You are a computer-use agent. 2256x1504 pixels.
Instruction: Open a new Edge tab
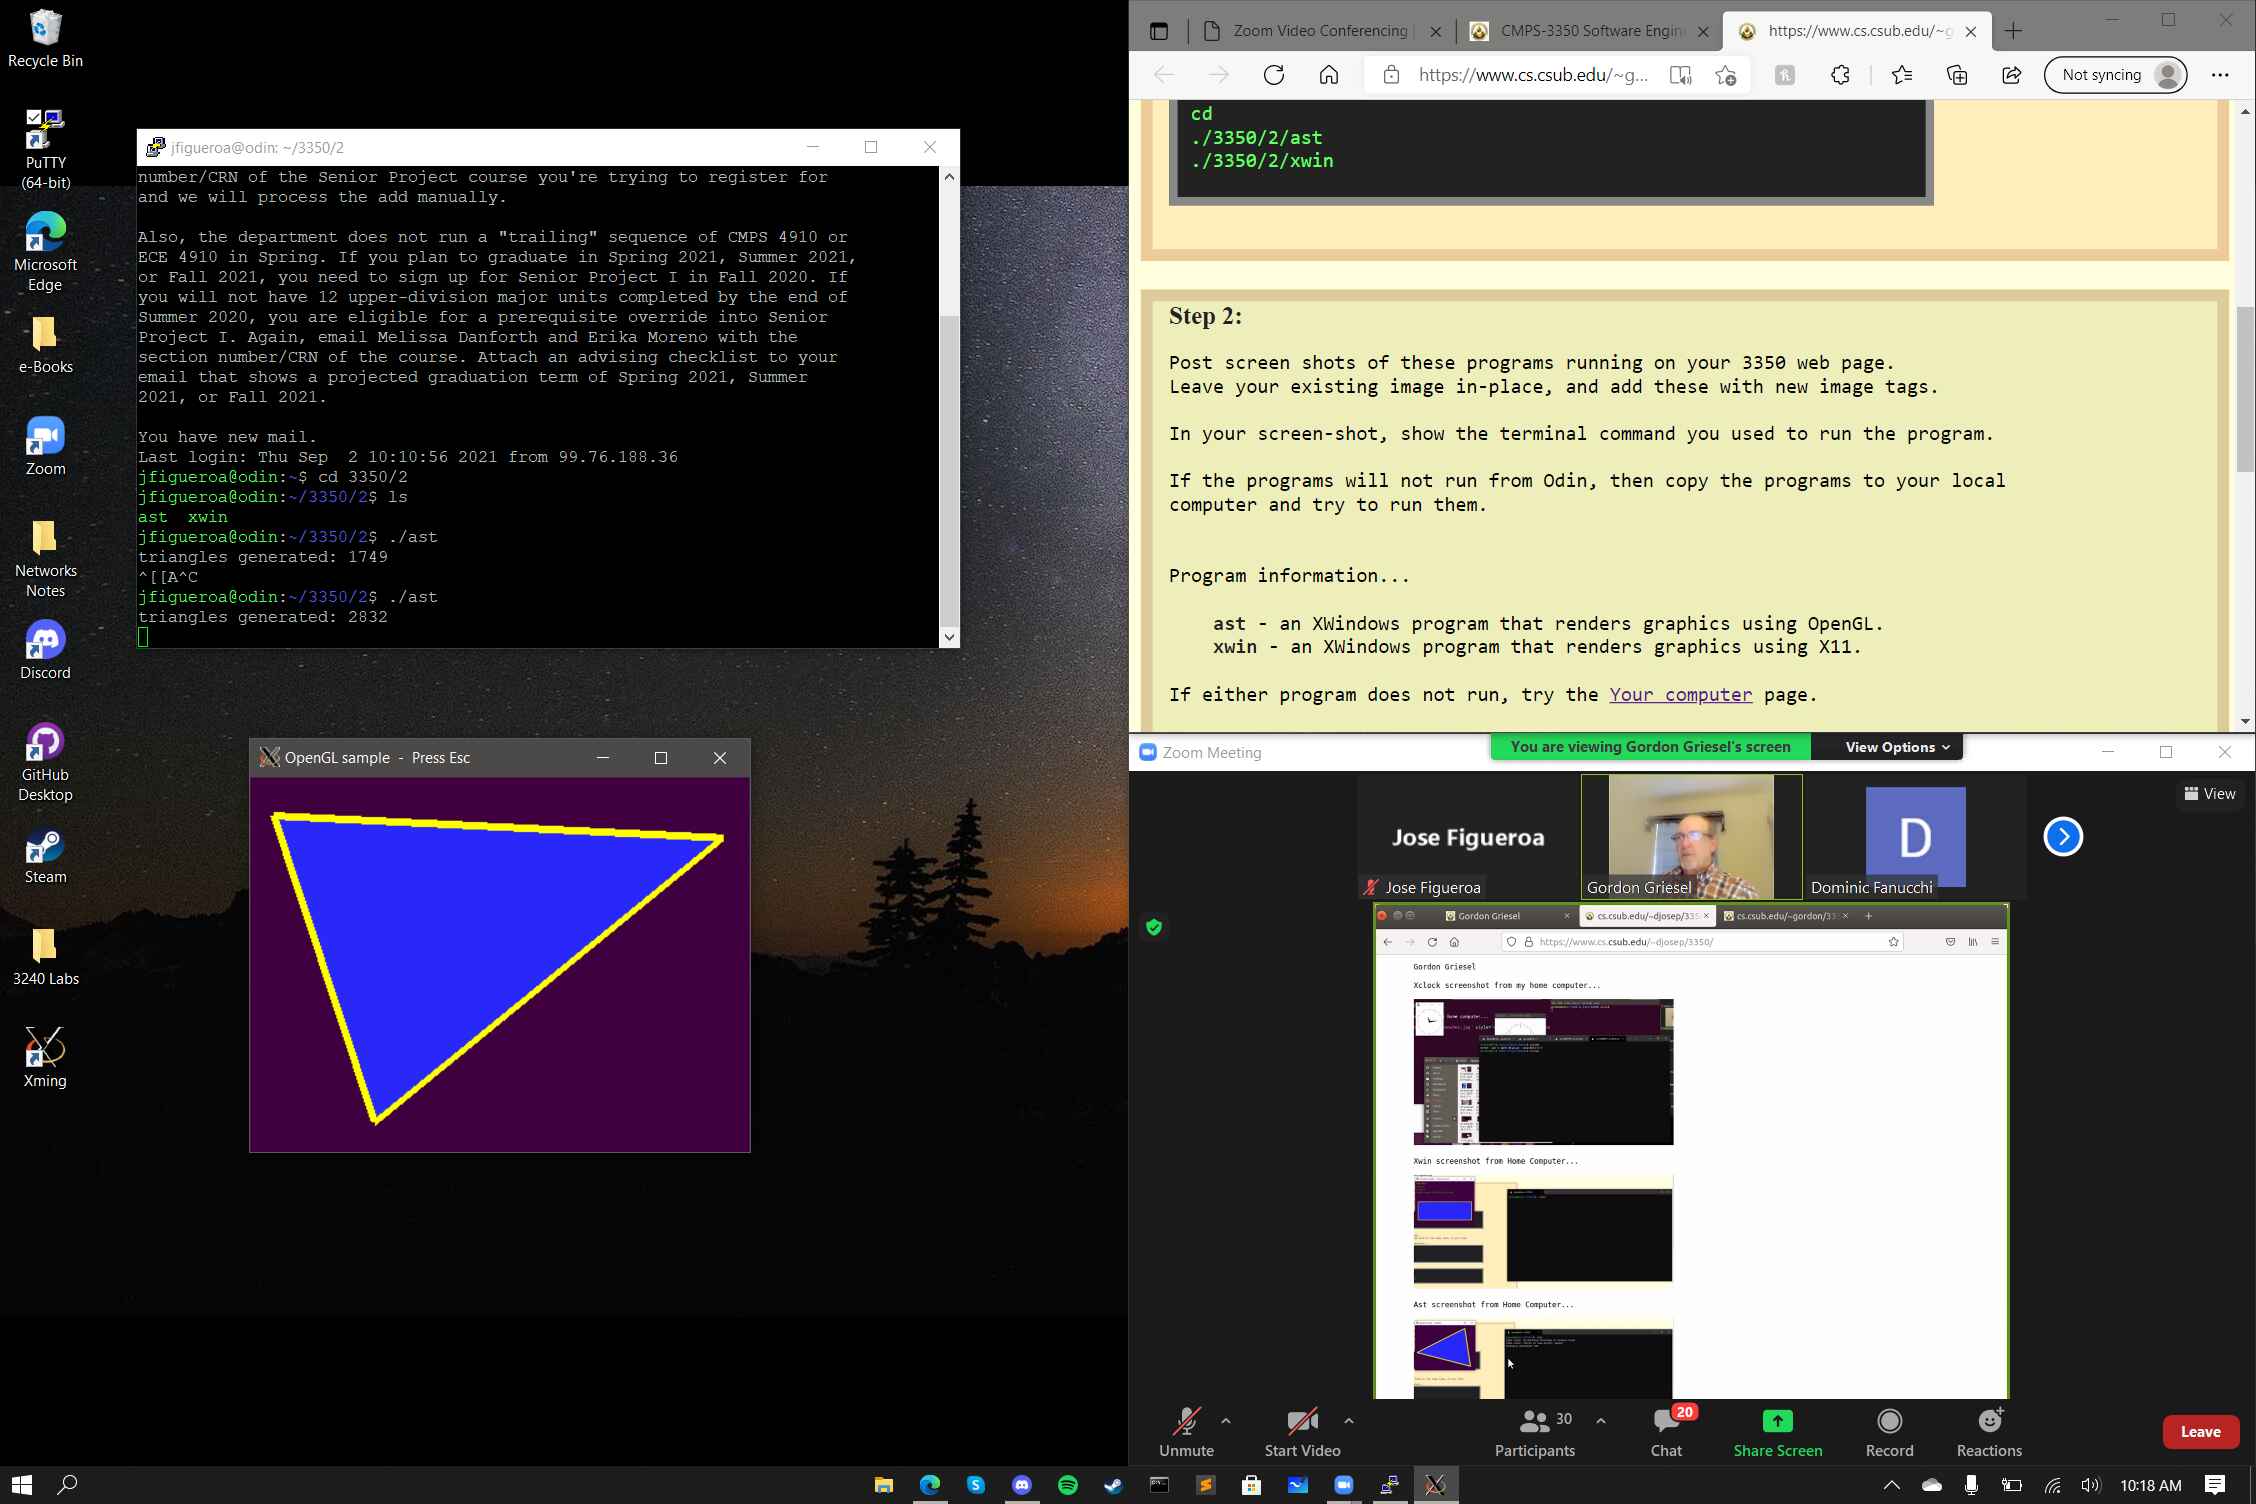(2013, 31)
